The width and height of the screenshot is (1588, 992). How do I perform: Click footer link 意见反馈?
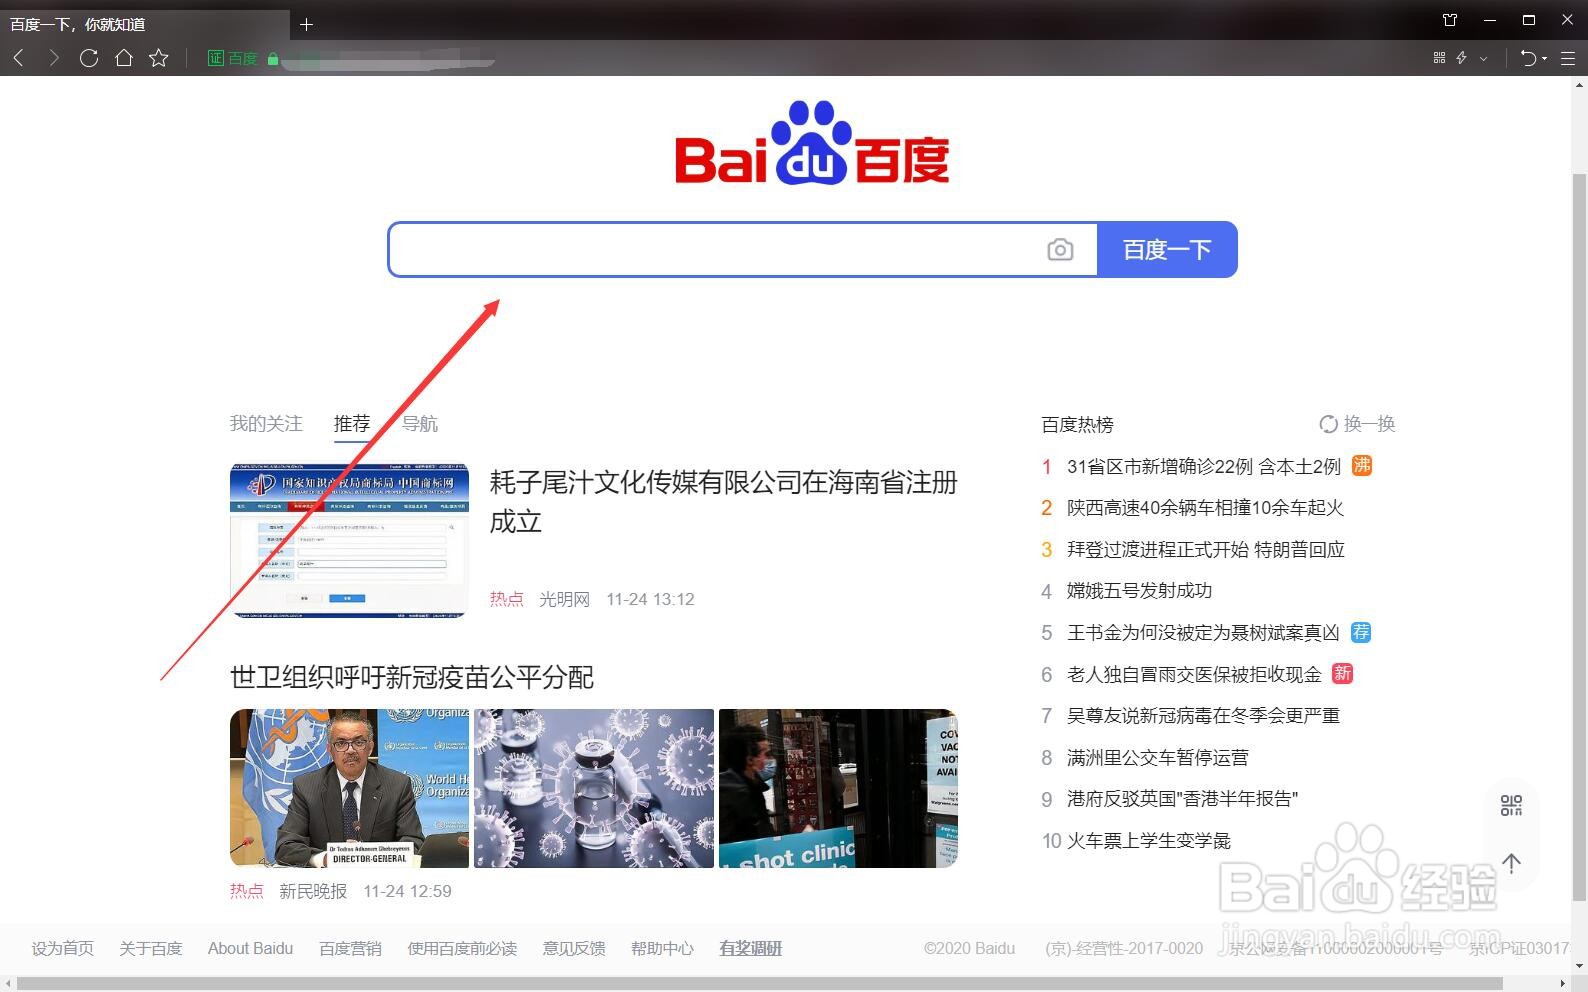coord(574,948)
